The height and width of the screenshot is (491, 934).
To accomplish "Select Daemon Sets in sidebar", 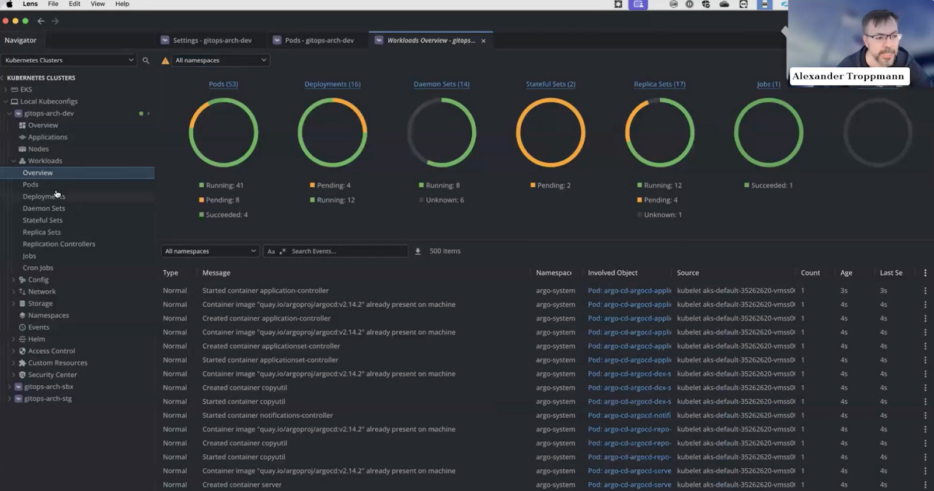I will coord(43,209).
